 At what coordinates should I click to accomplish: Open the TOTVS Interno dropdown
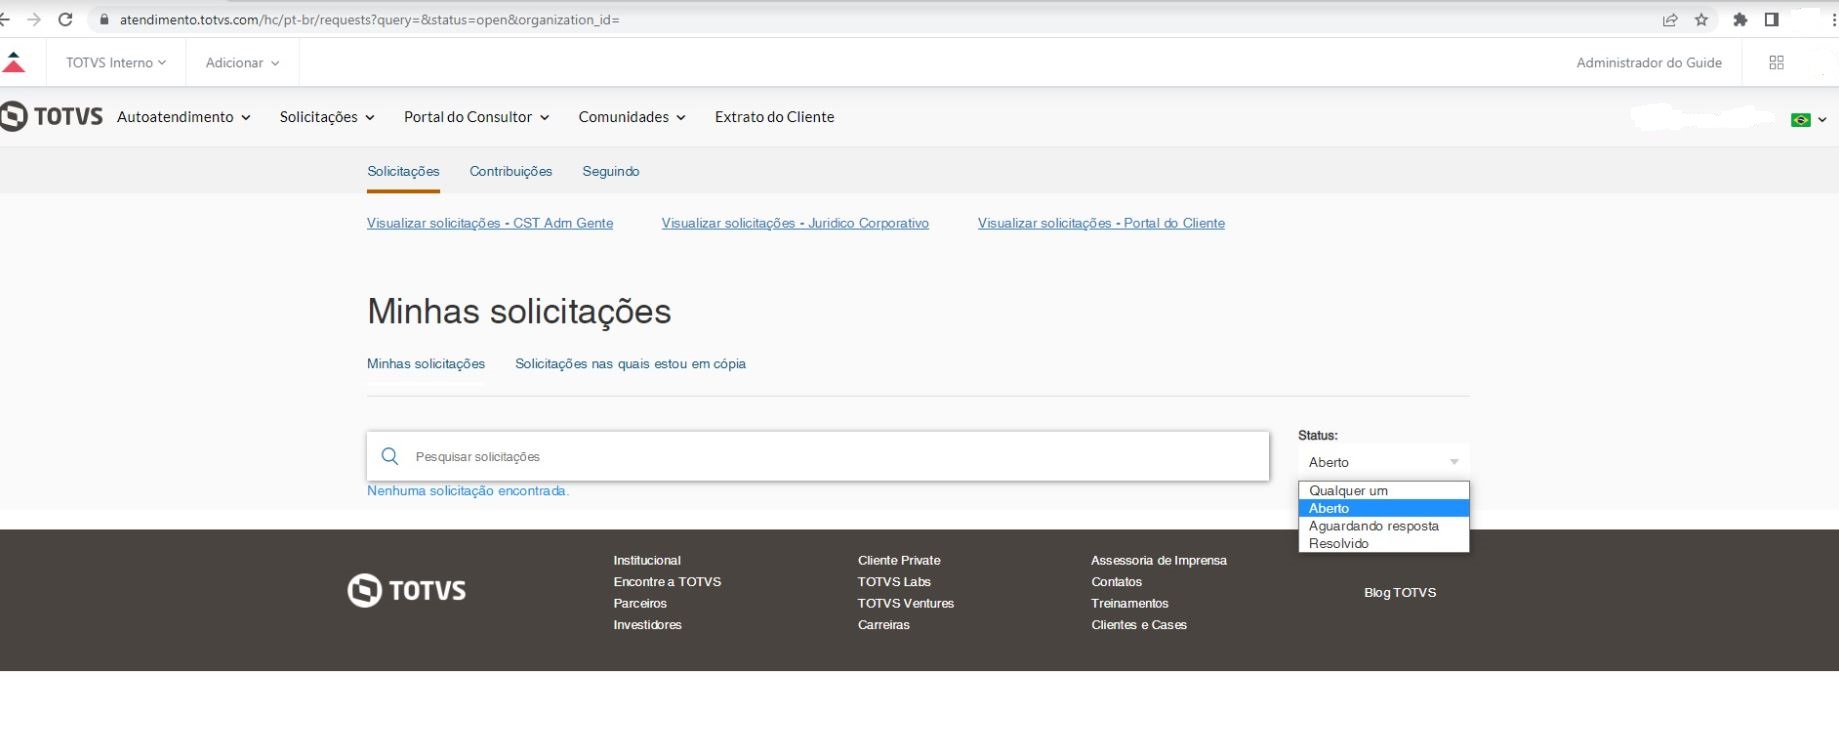click(x=116, y=63)
